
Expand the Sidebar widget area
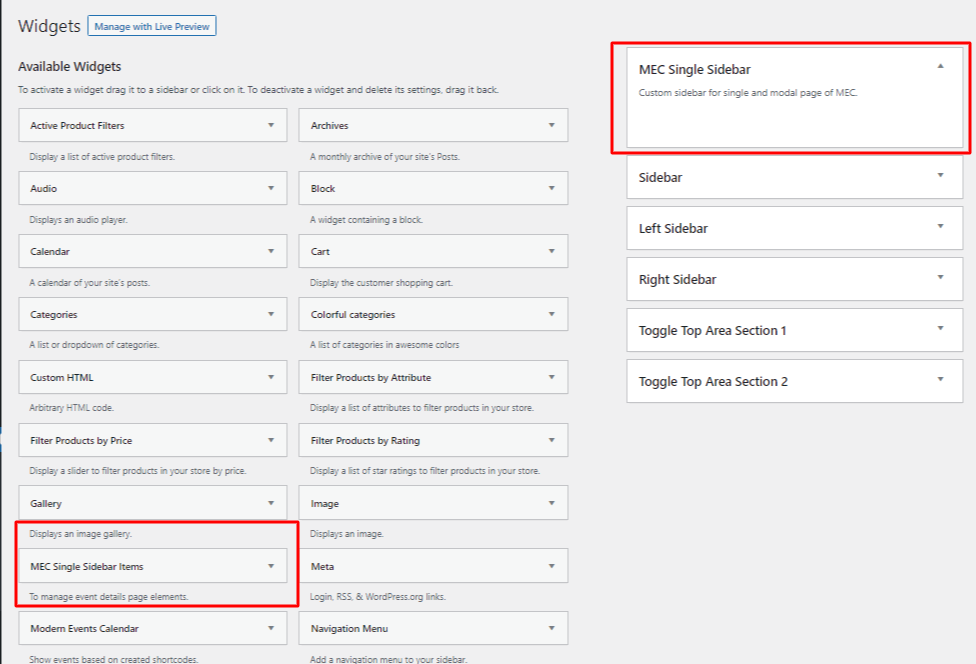(940, 176)
